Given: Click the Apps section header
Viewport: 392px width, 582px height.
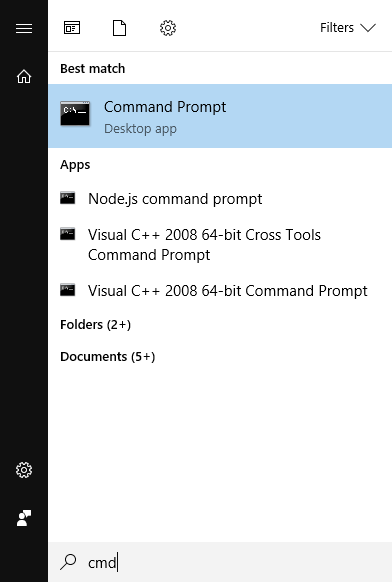Looking at the screenshot, I should tap(75, 165).
